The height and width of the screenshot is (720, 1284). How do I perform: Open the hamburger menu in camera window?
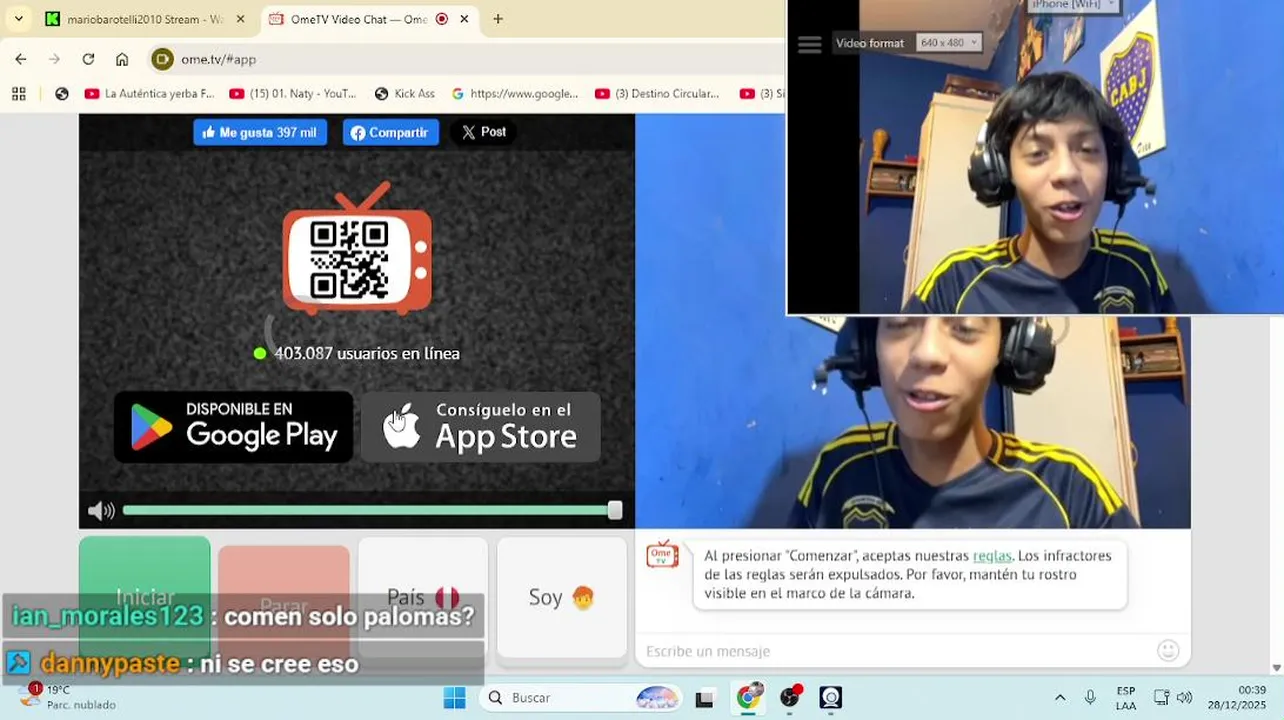809,44
